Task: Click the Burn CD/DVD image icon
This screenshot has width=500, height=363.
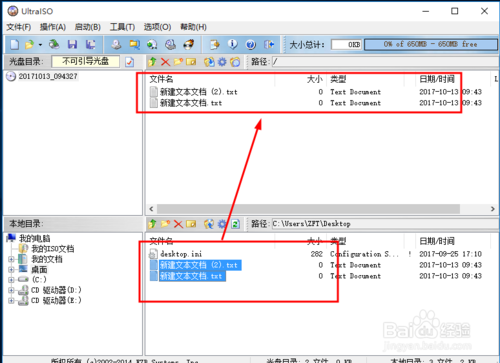Action: click(189, 44)
